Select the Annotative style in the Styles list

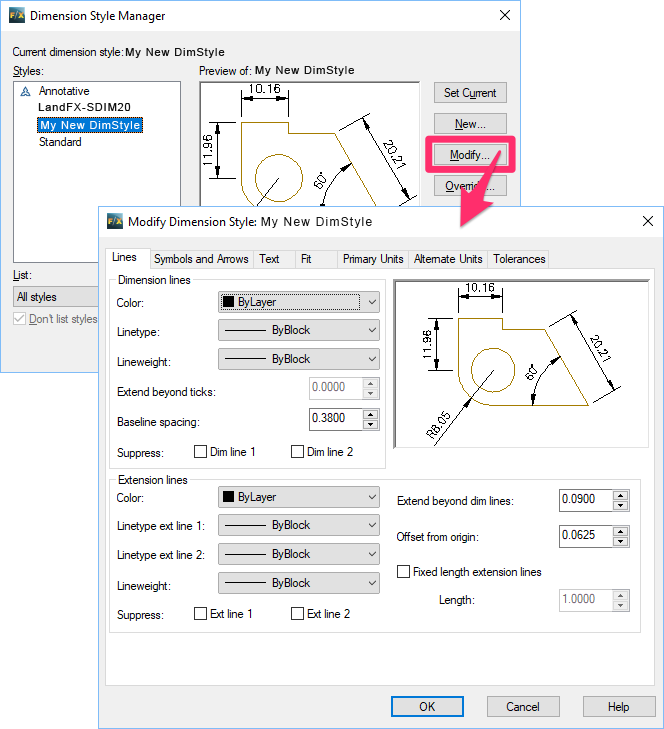point(64,91)
